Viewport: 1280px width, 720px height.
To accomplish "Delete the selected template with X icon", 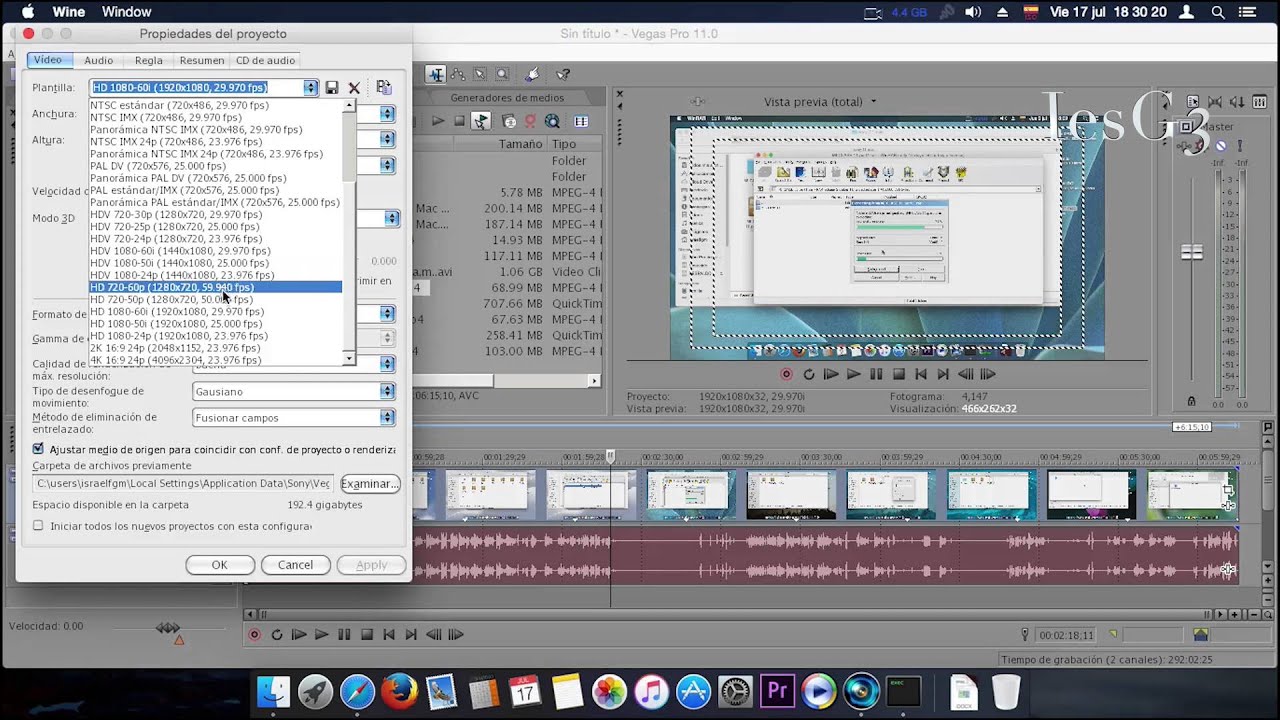I will 354,88.
